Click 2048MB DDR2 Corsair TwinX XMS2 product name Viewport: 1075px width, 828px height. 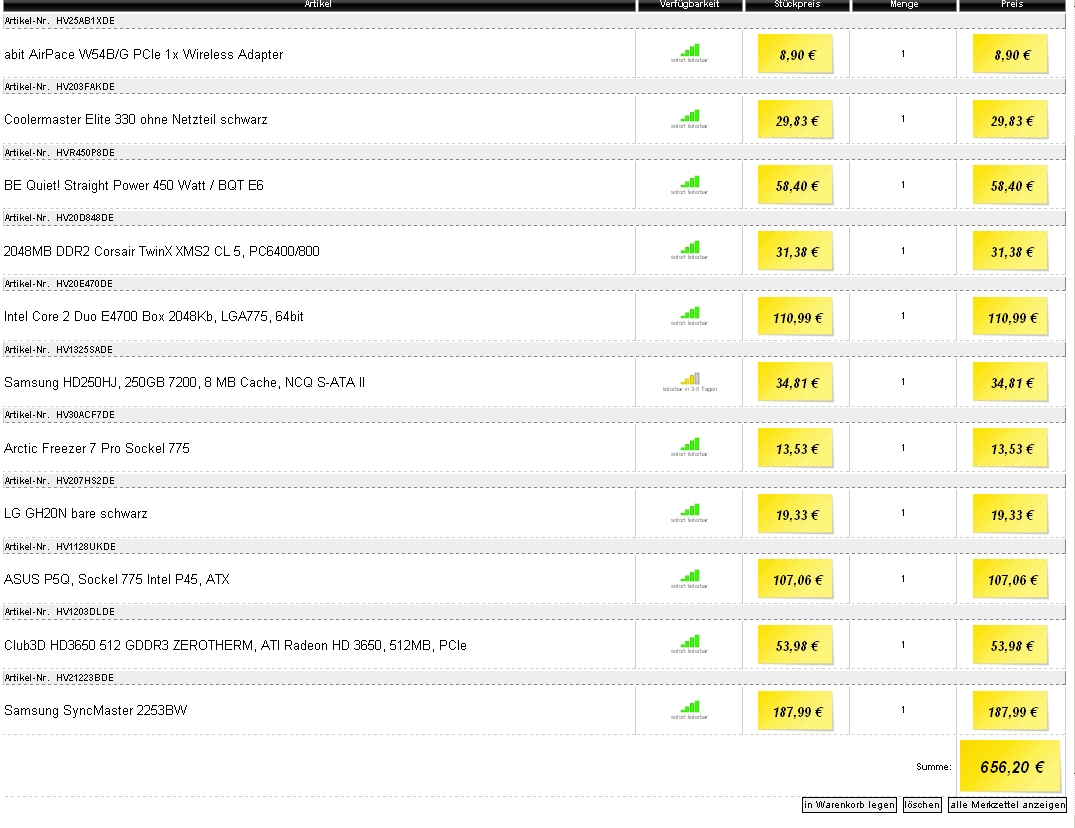[162, 251]
